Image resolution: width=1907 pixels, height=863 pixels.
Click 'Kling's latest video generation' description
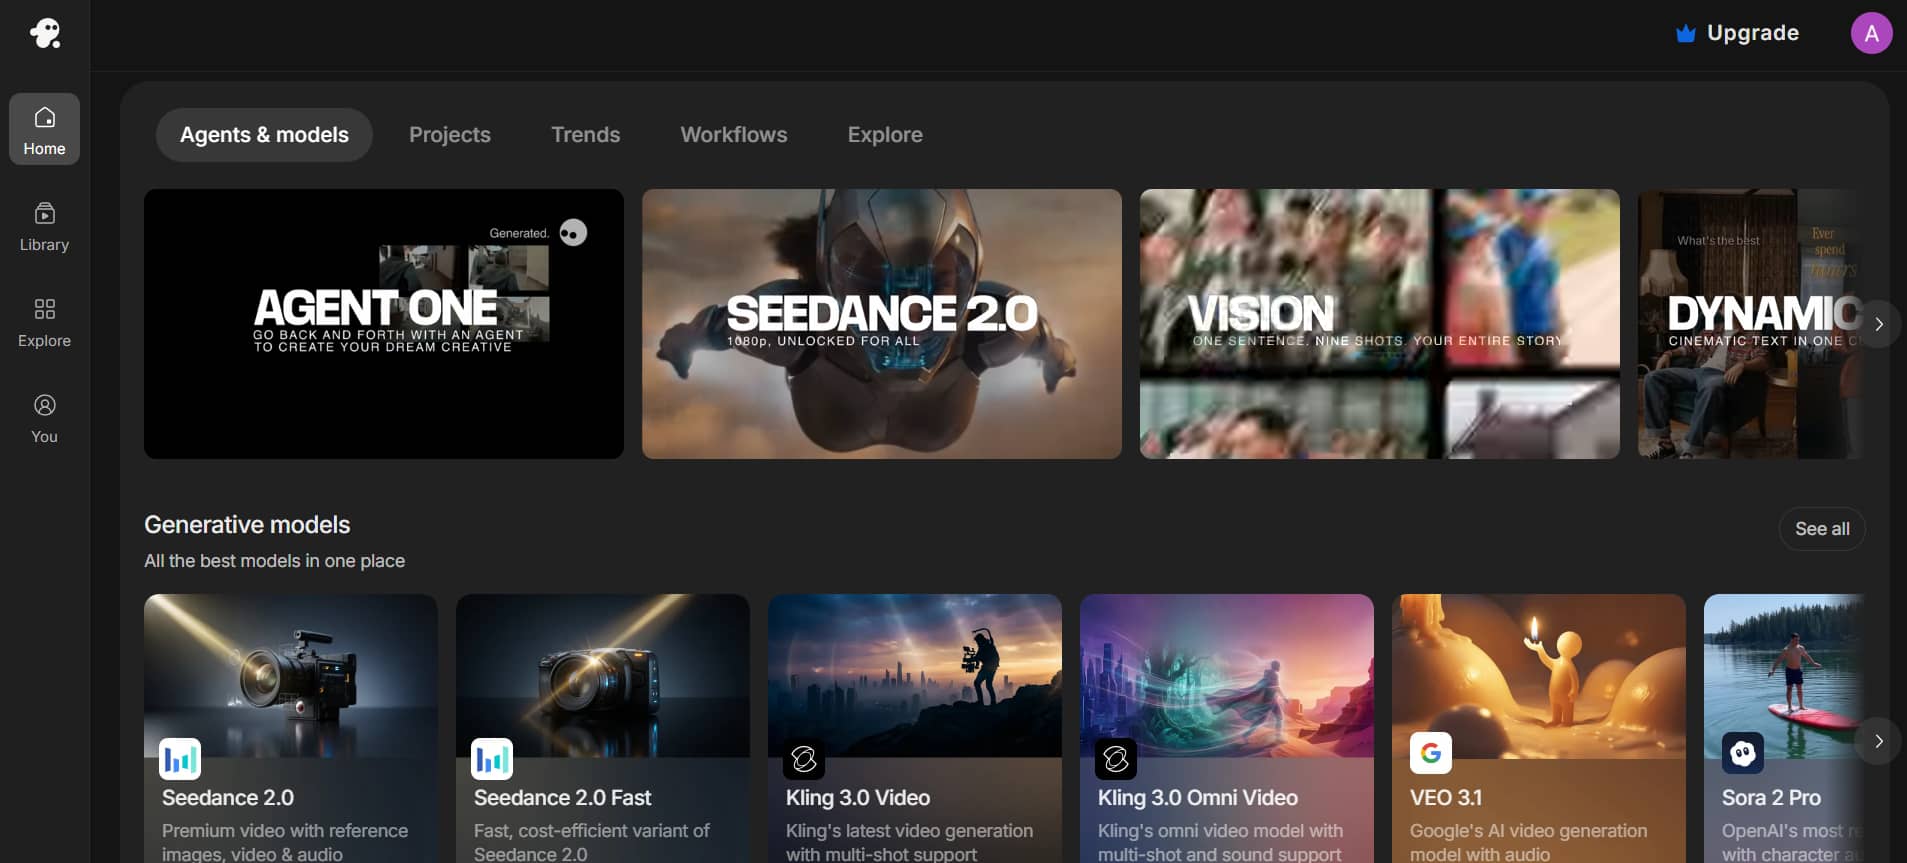[x=909, y=831]
